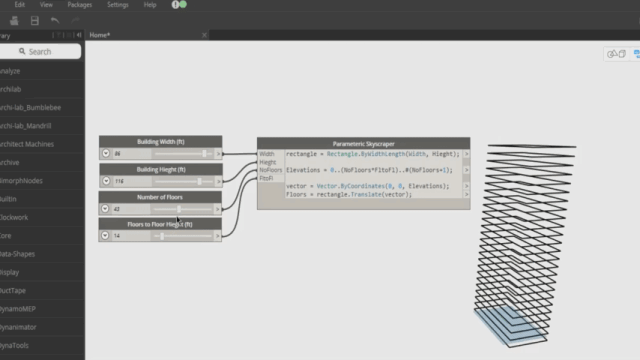The image size is (640, 360).
Task: Click the library Search field
Action: [40, 51]
